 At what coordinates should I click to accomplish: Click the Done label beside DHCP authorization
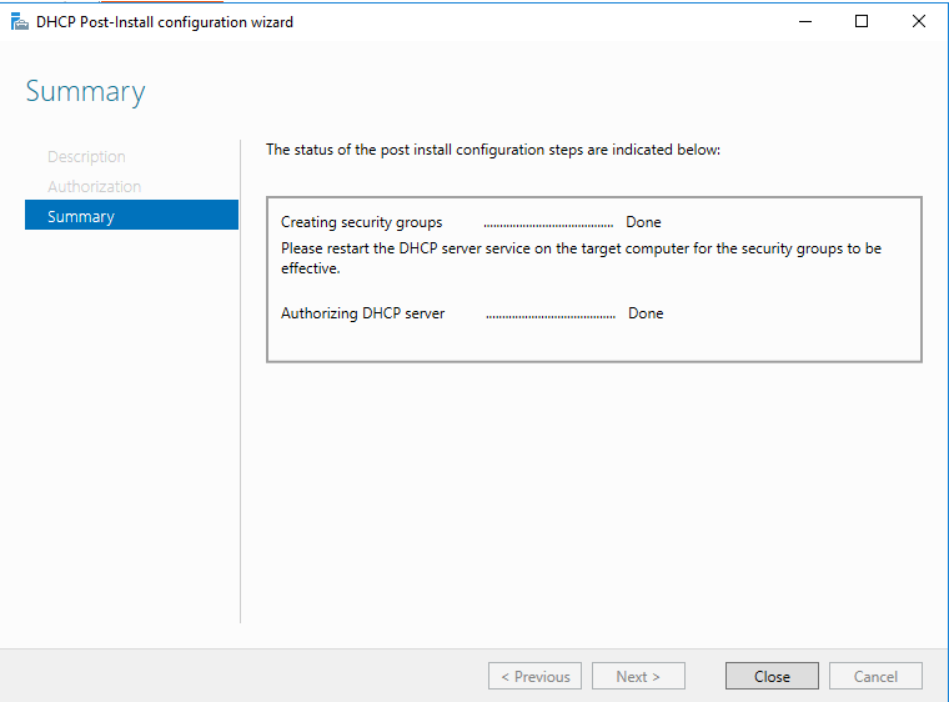(x=645, y=313)
